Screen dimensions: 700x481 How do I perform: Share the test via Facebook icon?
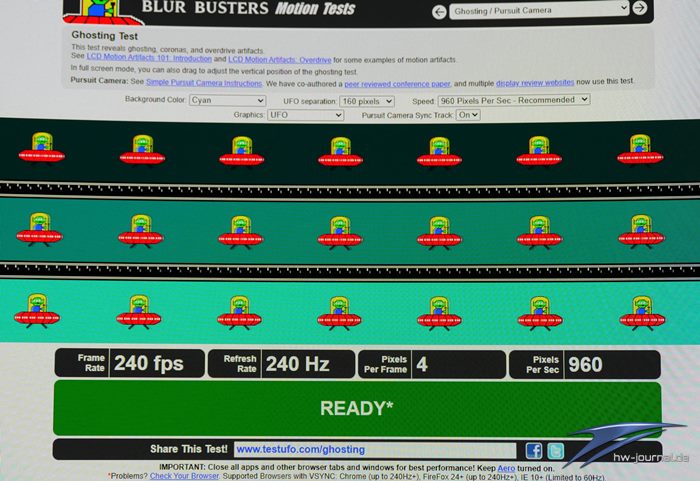pyautogui.click(x=533, y=451)
